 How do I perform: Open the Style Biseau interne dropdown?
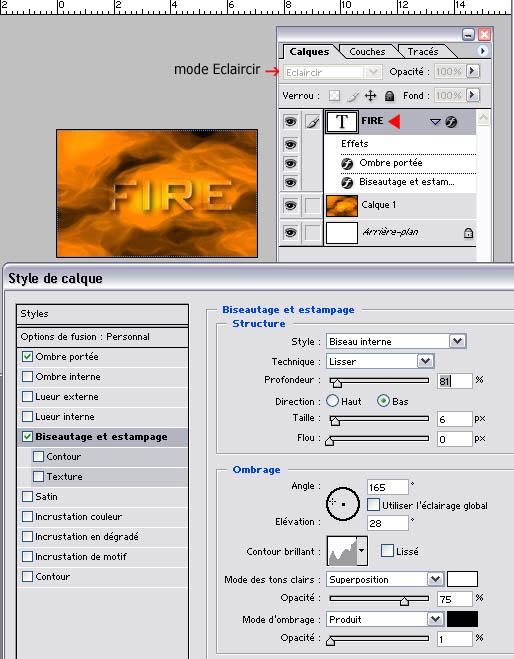(x=457, y=341)
